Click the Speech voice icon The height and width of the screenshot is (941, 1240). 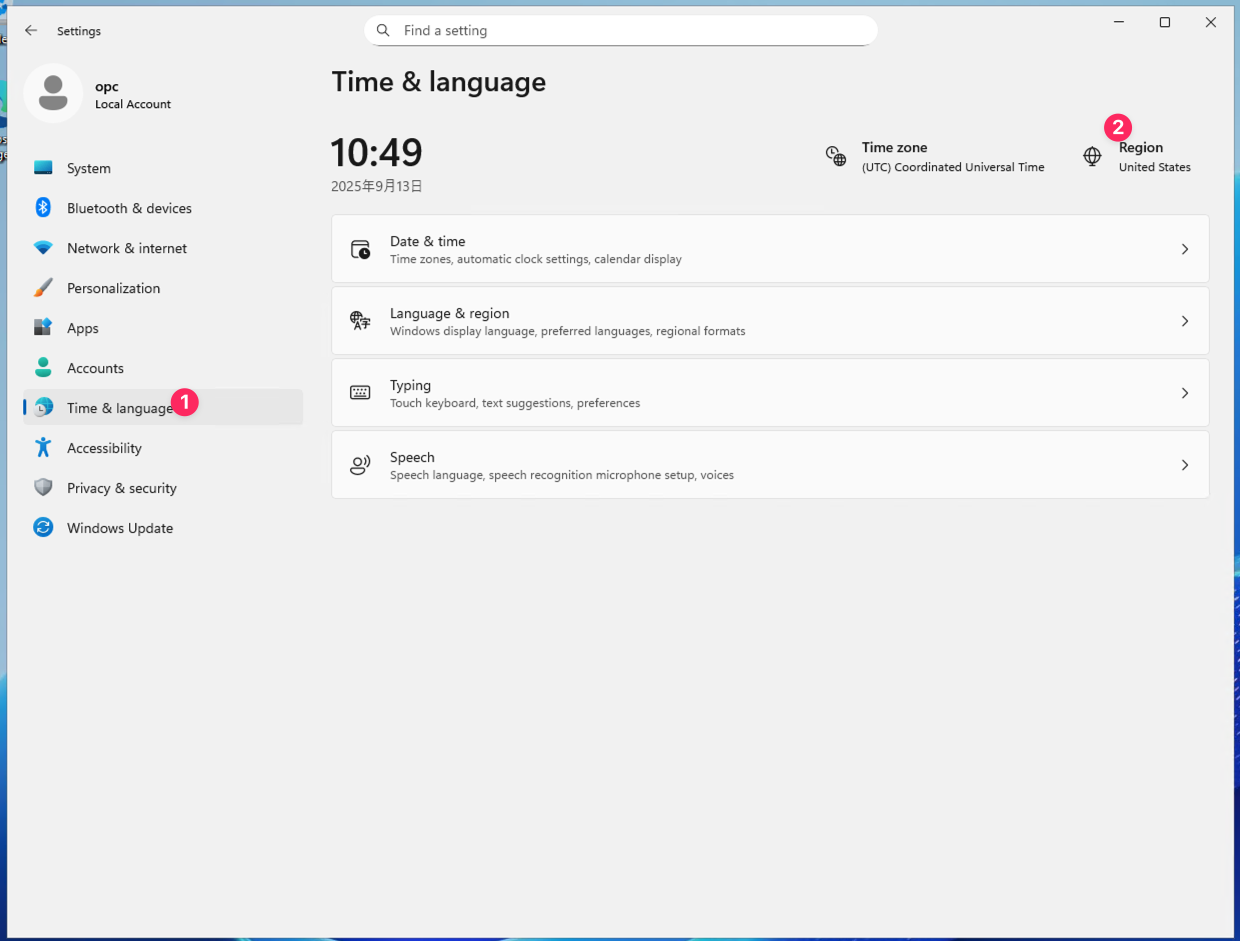click(x=360, y=465)
